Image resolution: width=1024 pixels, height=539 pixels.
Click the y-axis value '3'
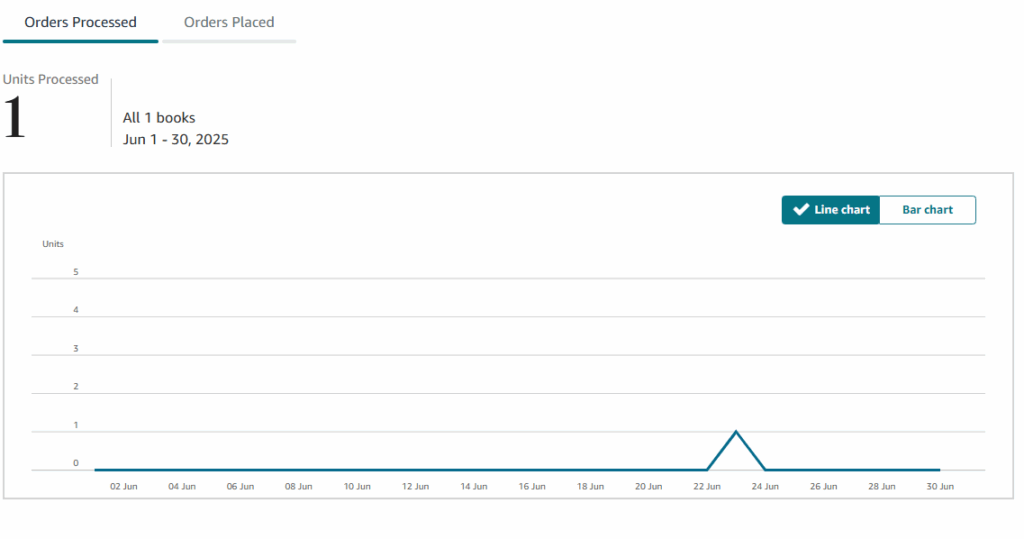[76, 348]
